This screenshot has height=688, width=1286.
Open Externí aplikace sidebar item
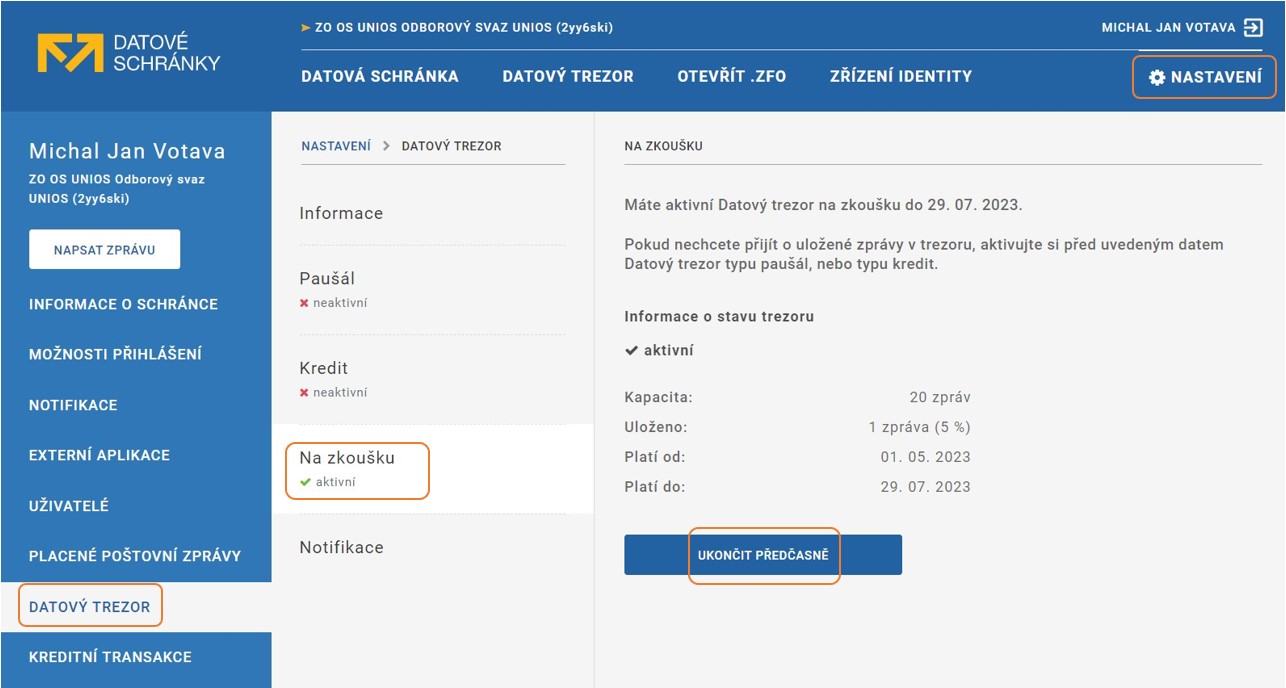99,455
